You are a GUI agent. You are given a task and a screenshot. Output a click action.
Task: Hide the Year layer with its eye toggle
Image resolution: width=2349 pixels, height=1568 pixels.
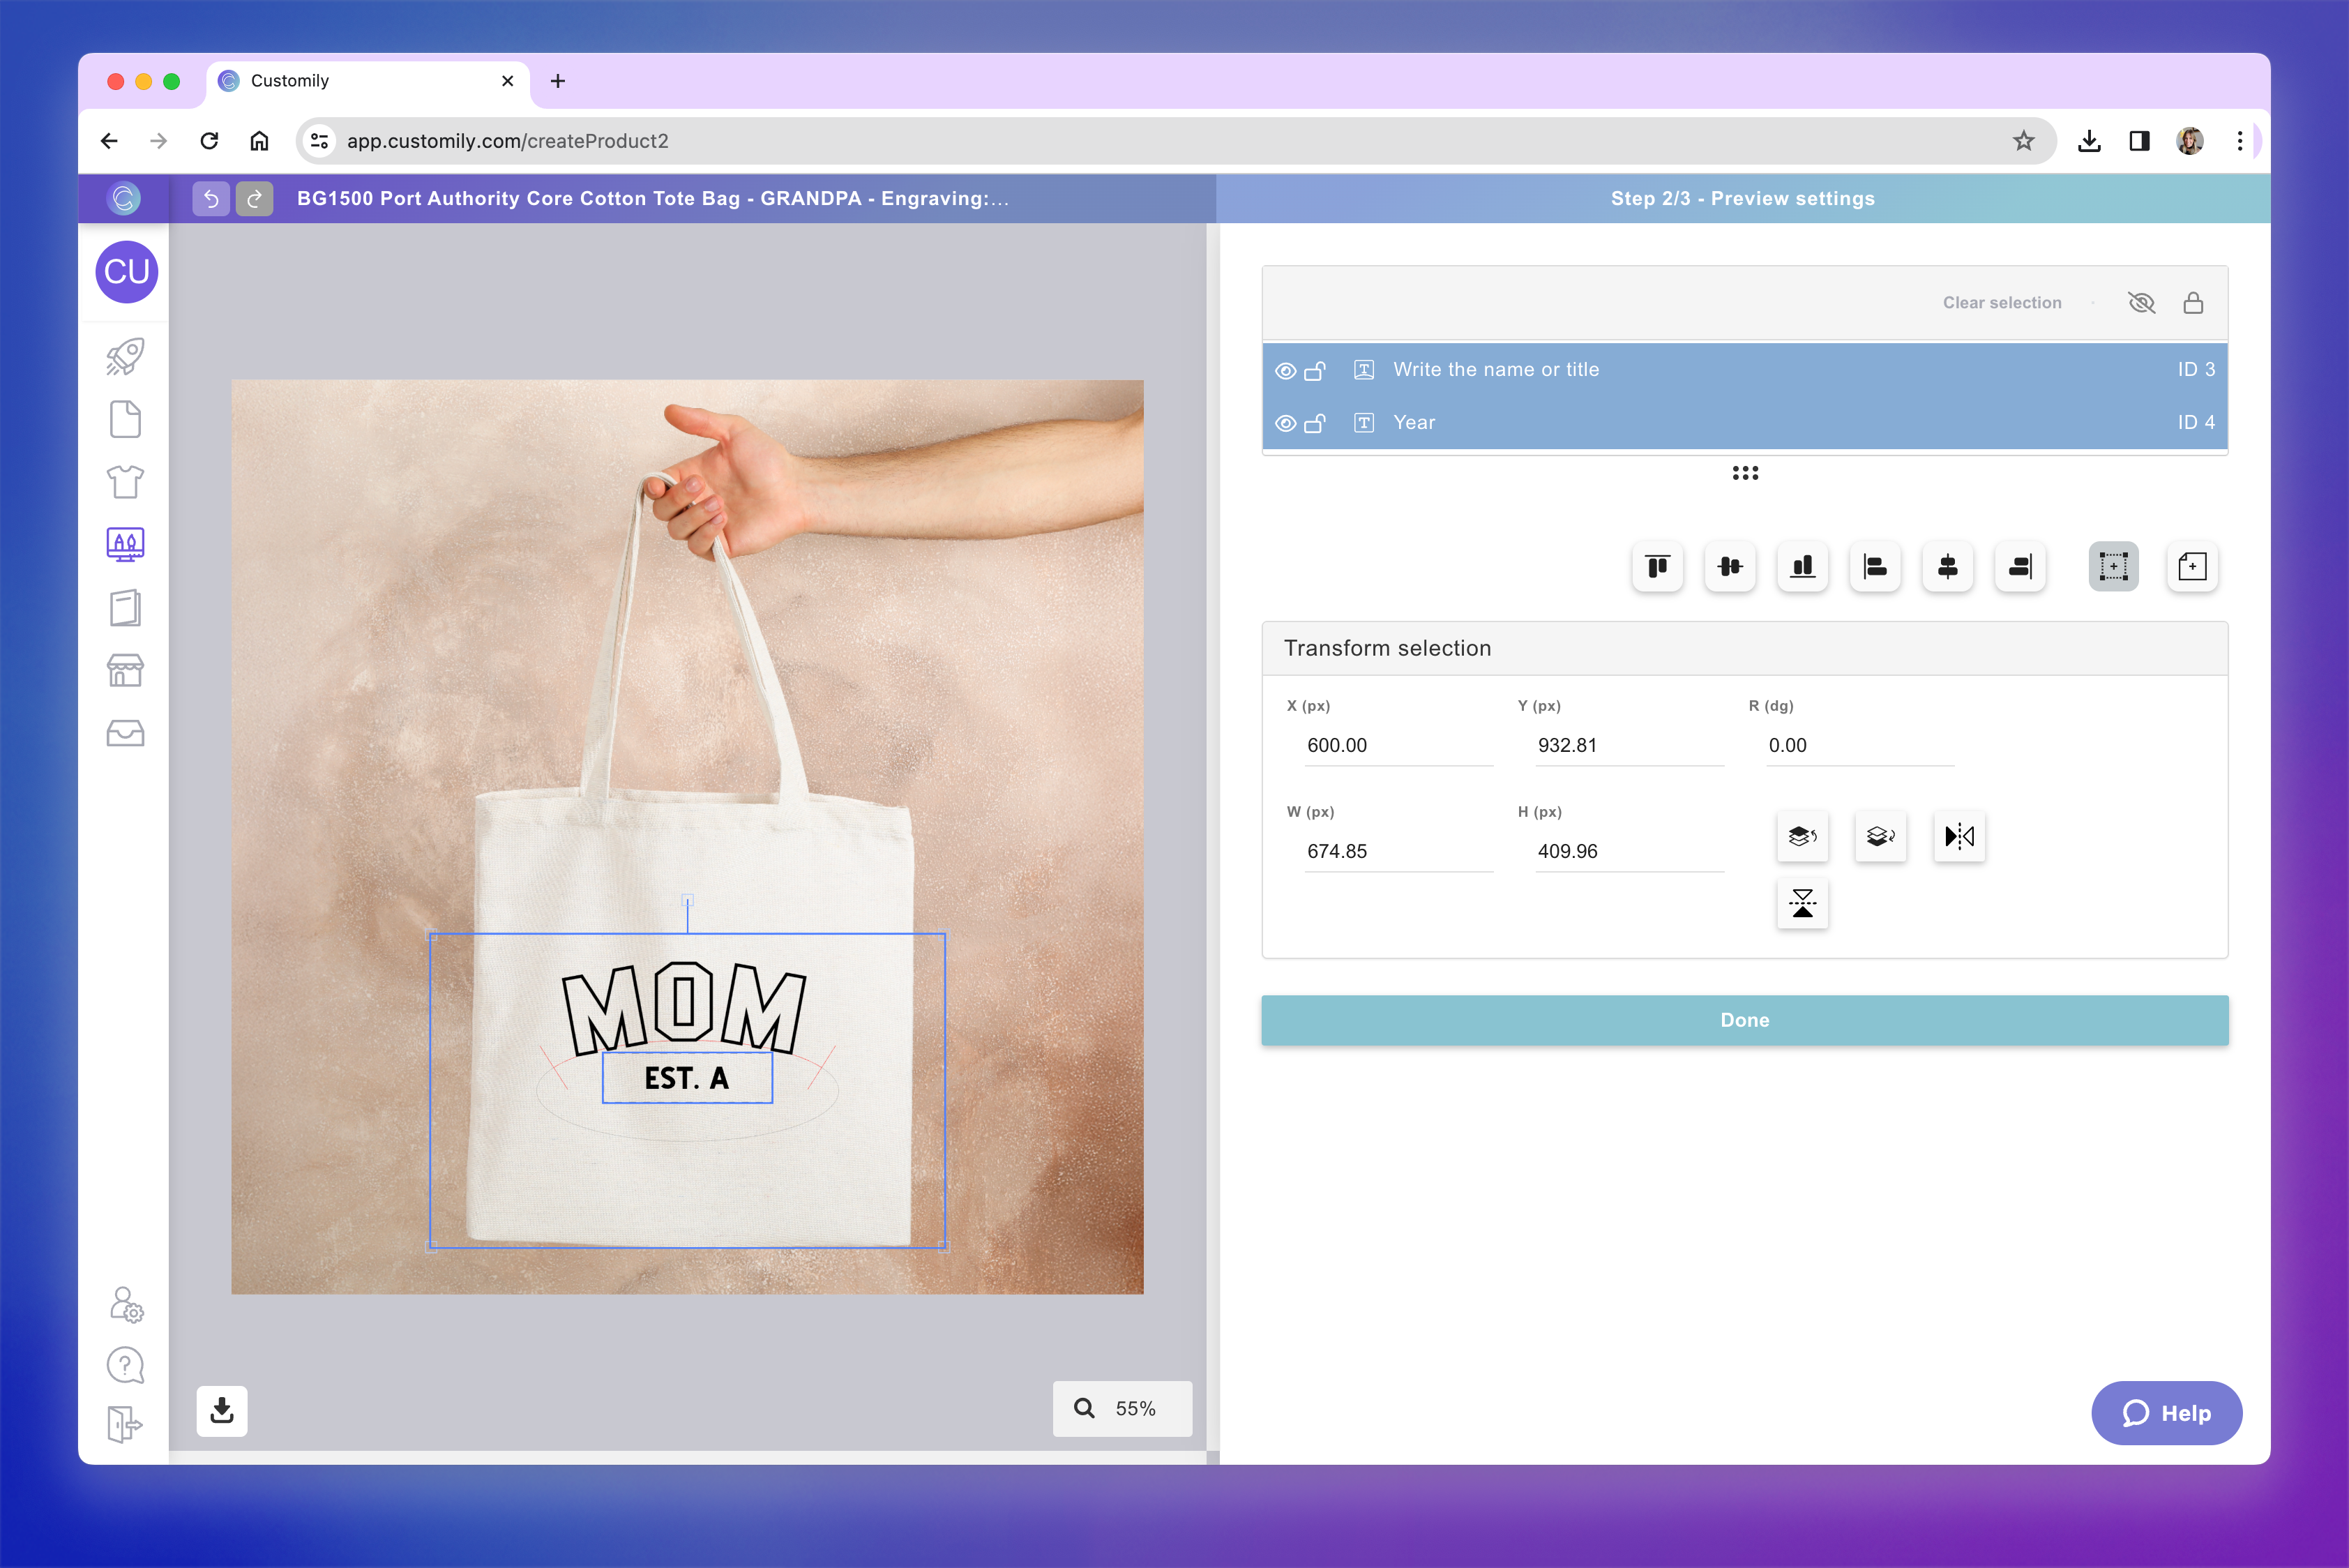point(1285,422)
